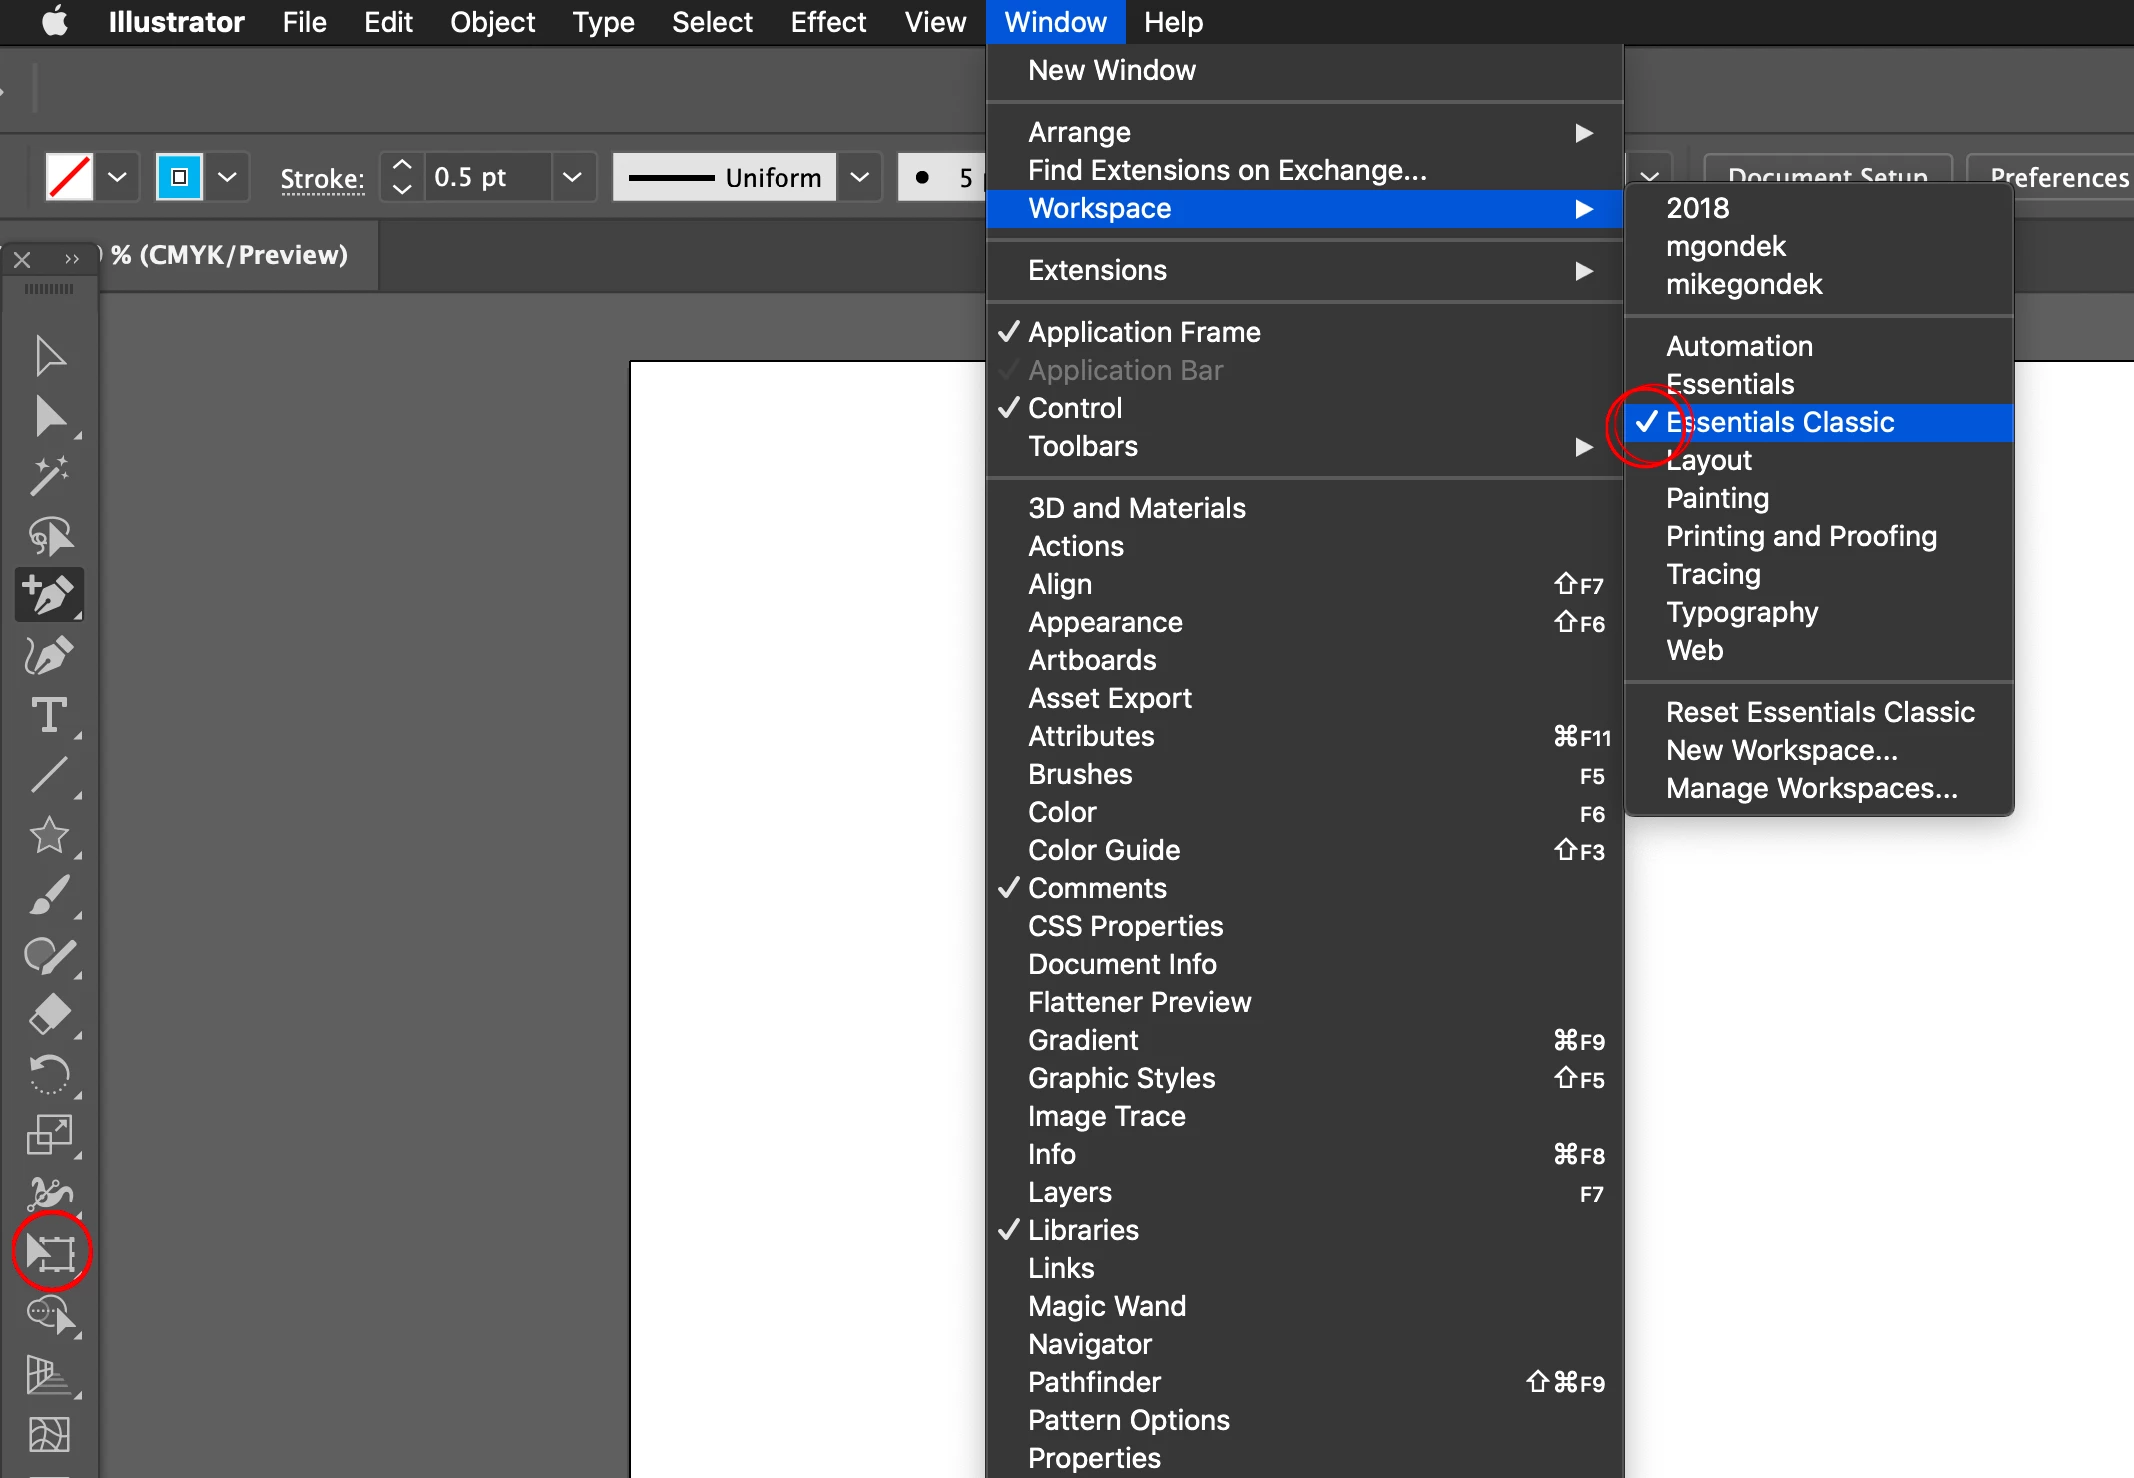2134x1478 pixels.
Task: Expand the Uniform profile dropdown
Action: [859, 178]
